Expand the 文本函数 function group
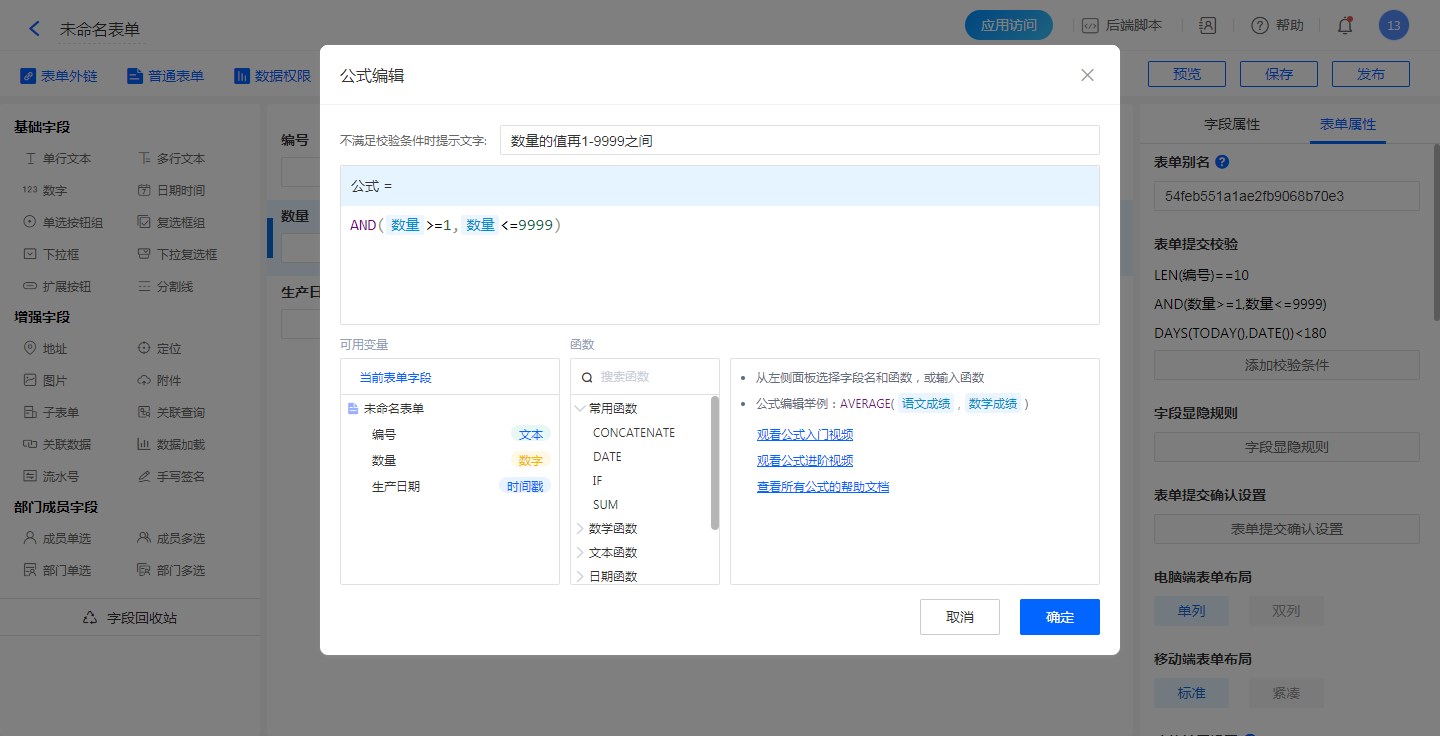 coord(580,552)
